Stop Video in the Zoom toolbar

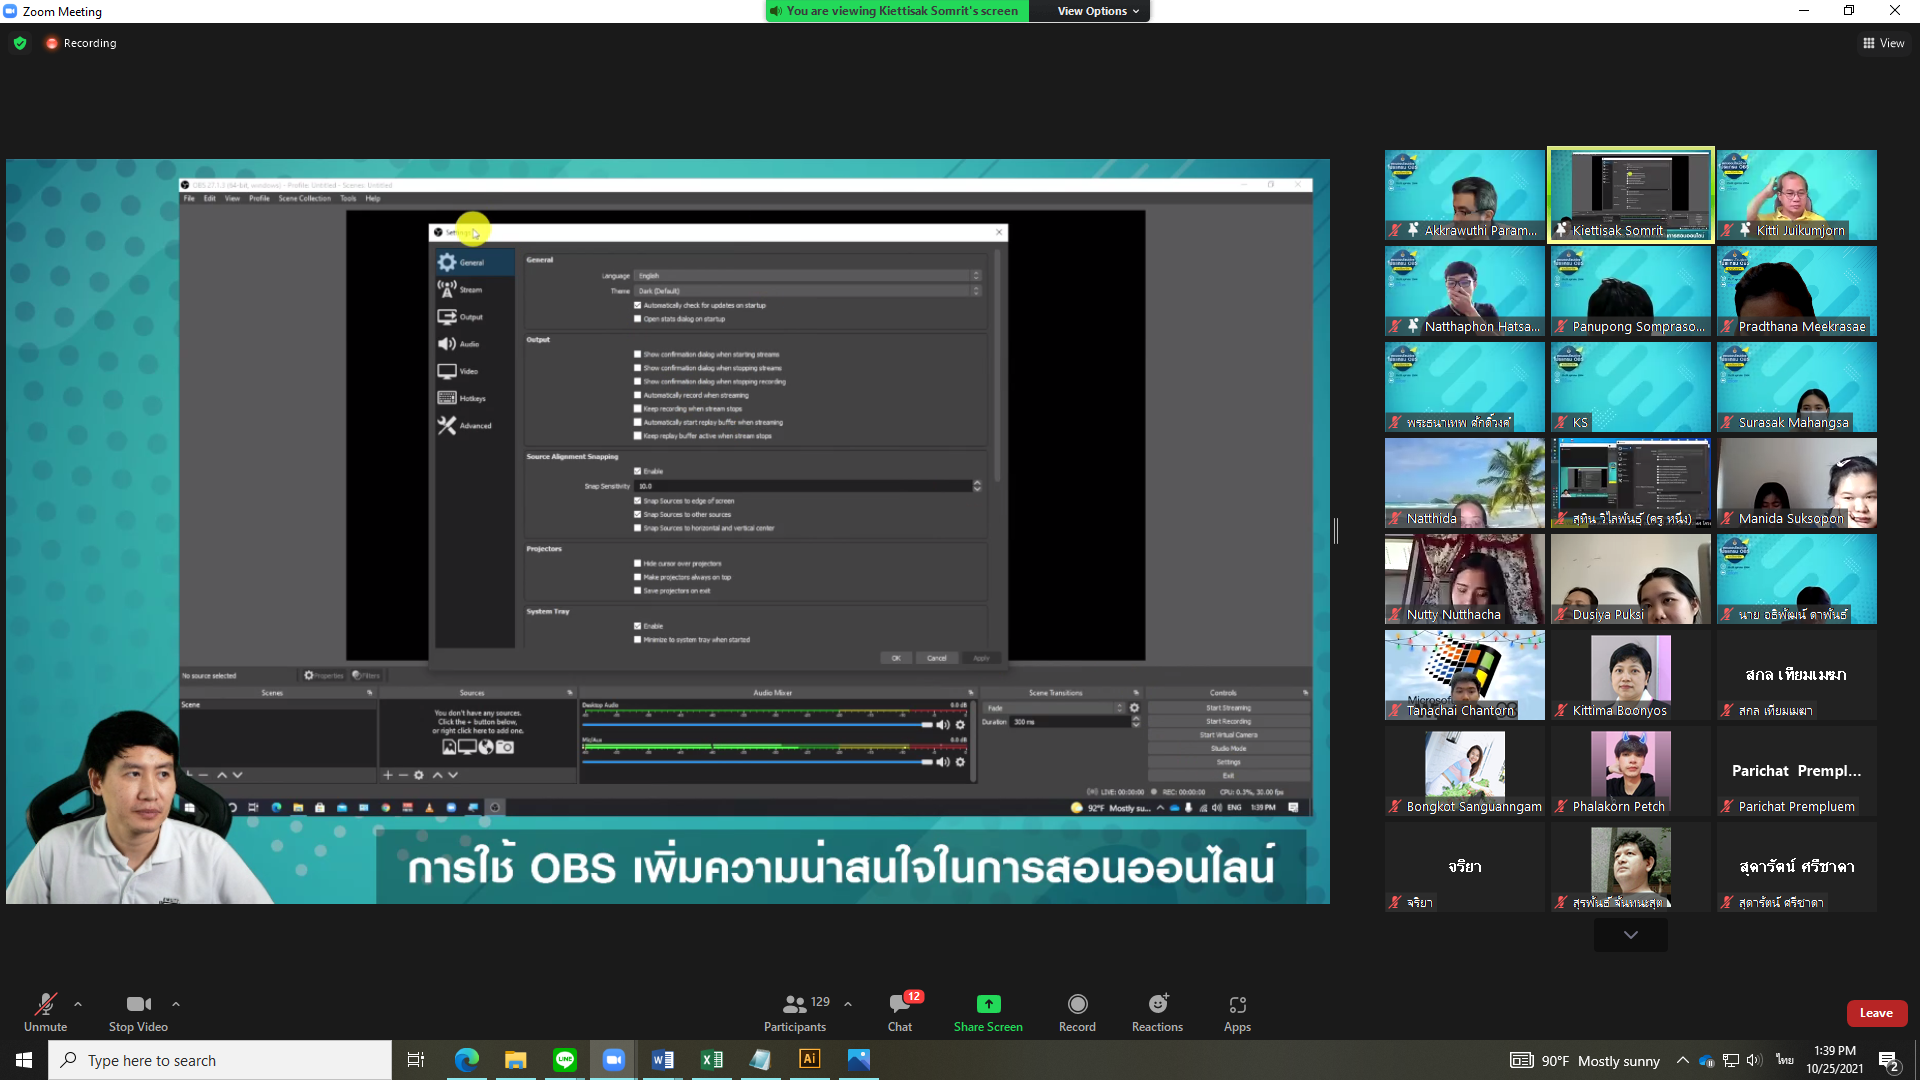point(138,1012)
